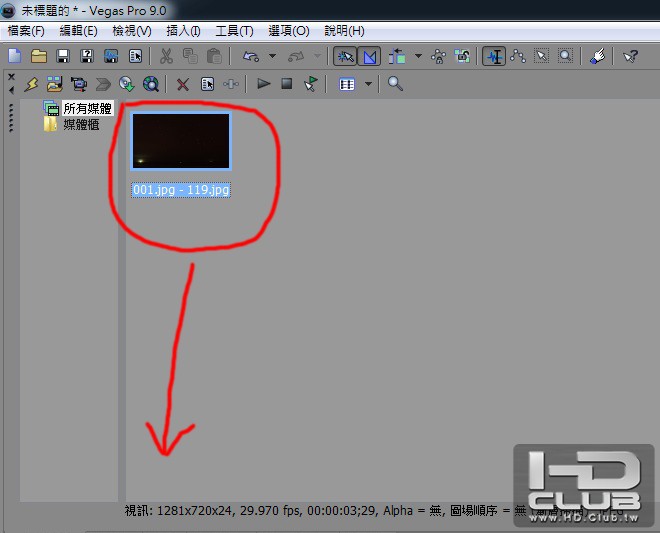Open the 檔案(F) menu
This screenshot has height=533, width=660.
[26, 31]
